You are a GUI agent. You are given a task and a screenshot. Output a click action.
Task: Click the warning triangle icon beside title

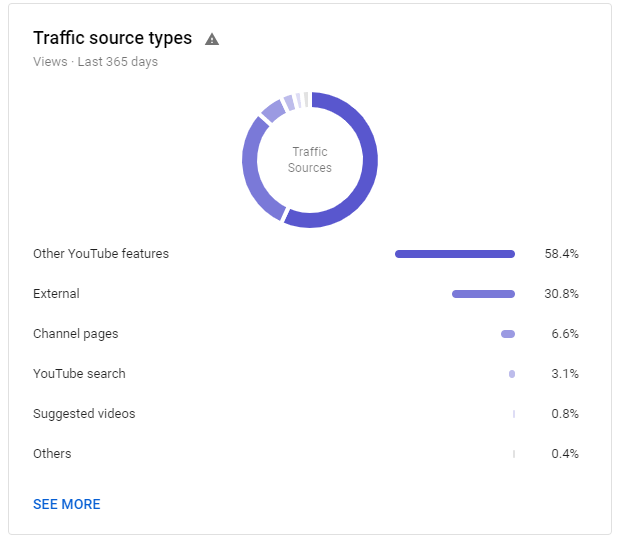(x=212, y=39)
